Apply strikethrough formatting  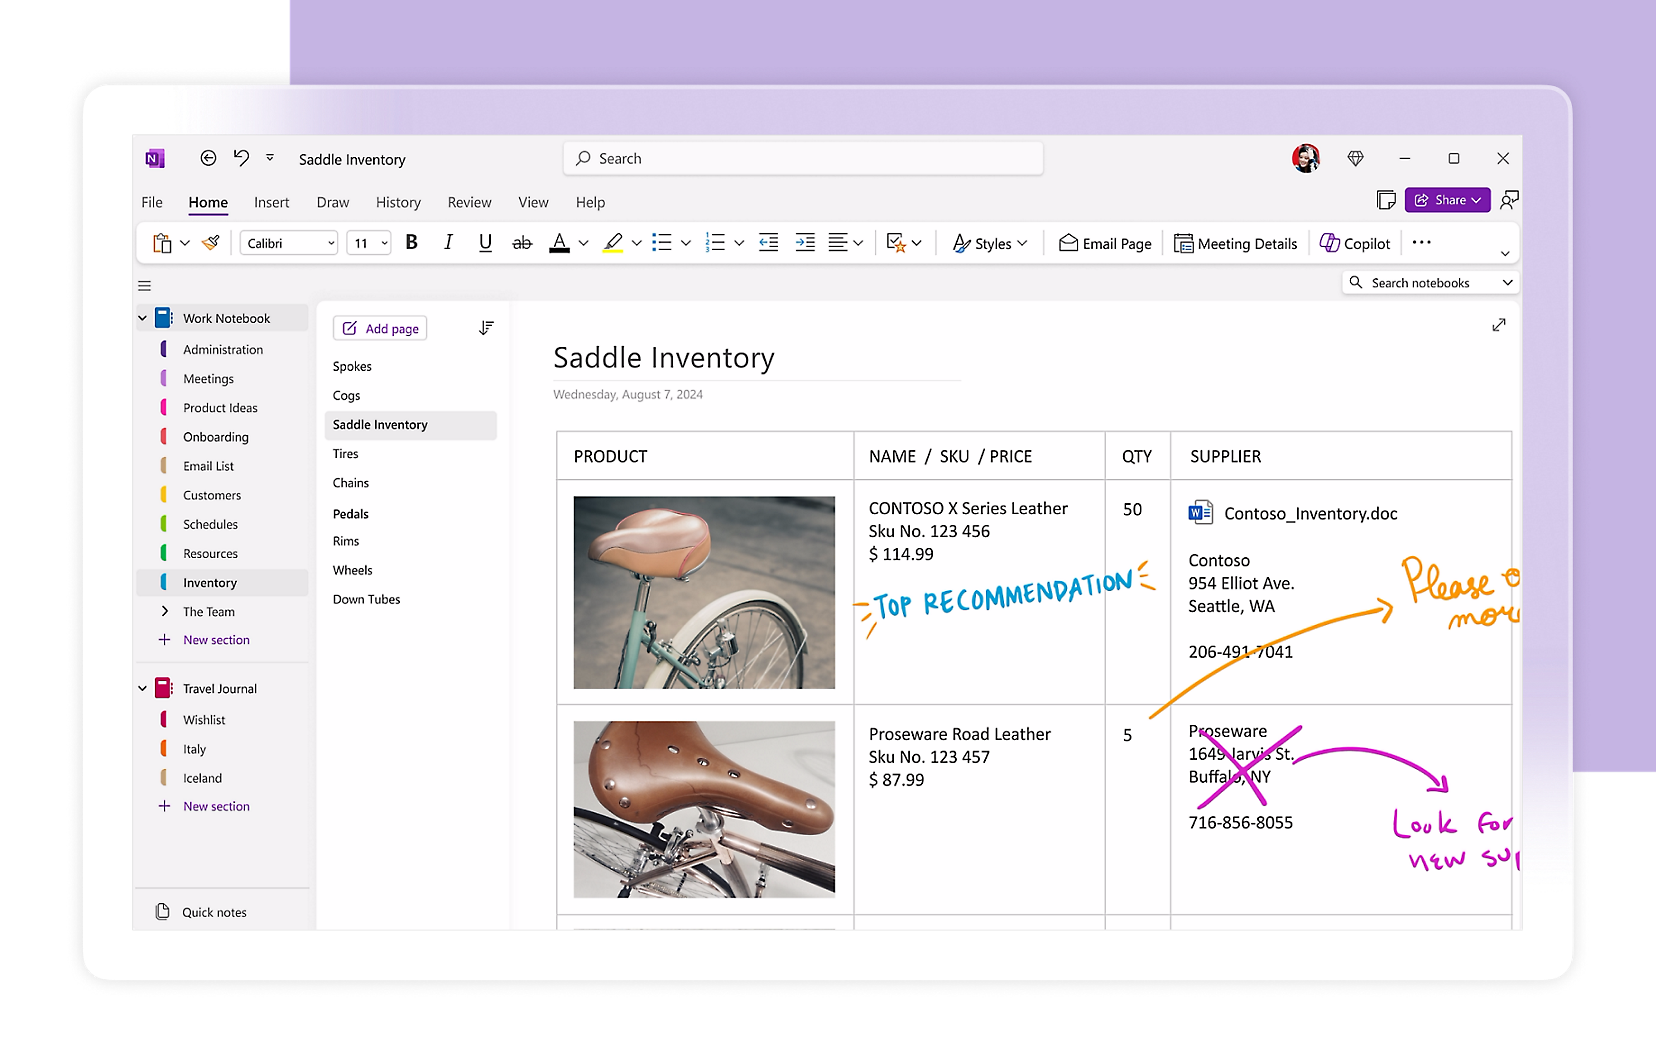(522, 243)
